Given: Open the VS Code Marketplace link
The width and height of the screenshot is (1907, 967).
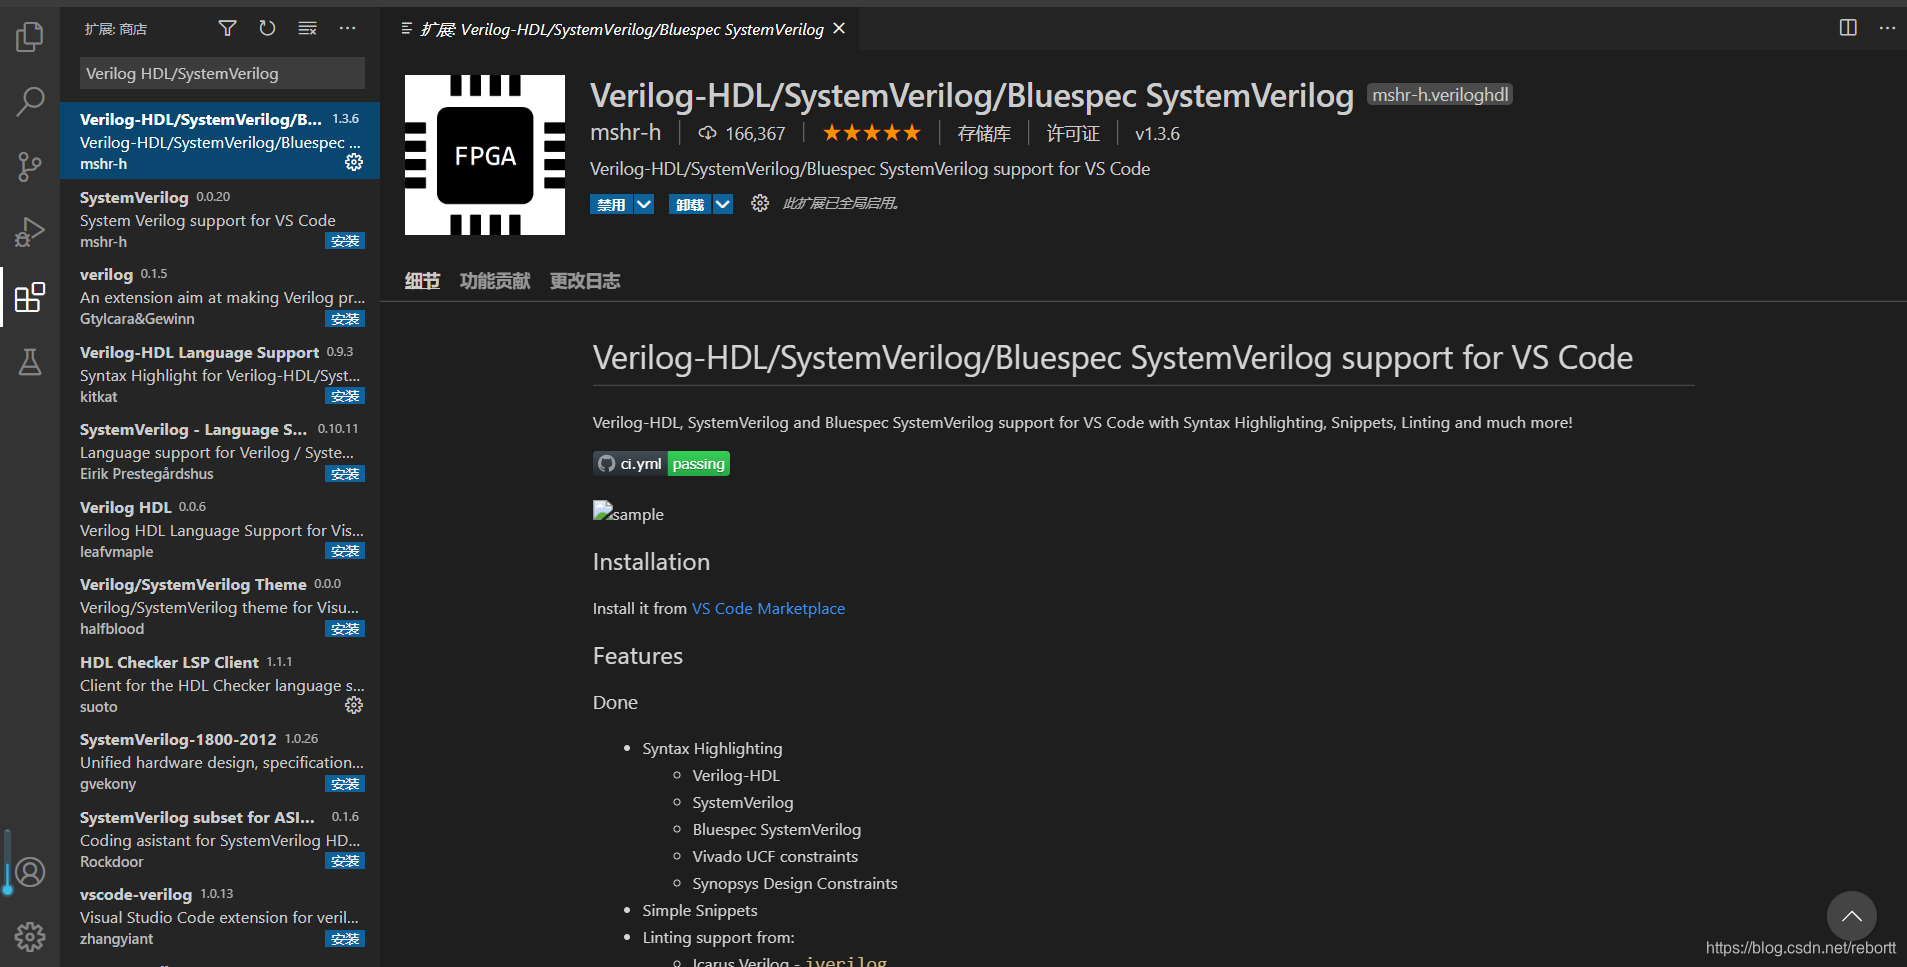Looking at the screenshot, I should pyautogui.click(x=768, y=608).
